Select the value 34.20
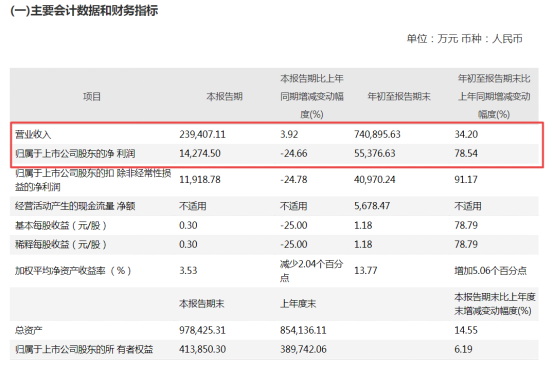Image resolution: width=553 pixels, height=368 pixels. coord(466,134)
